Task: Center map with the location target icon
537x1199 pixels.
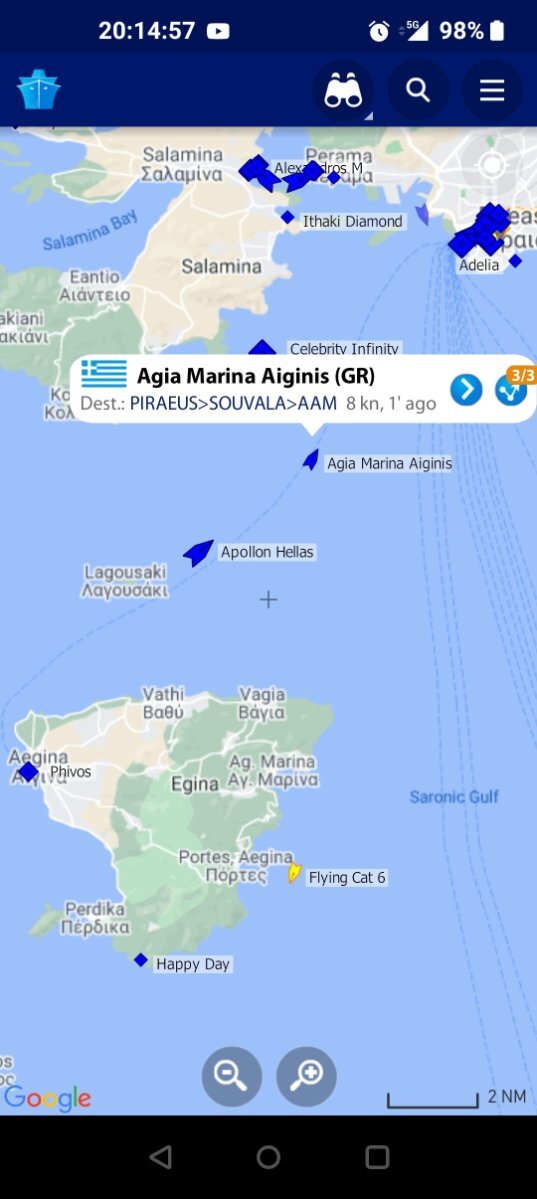Action: pos(492,165)
